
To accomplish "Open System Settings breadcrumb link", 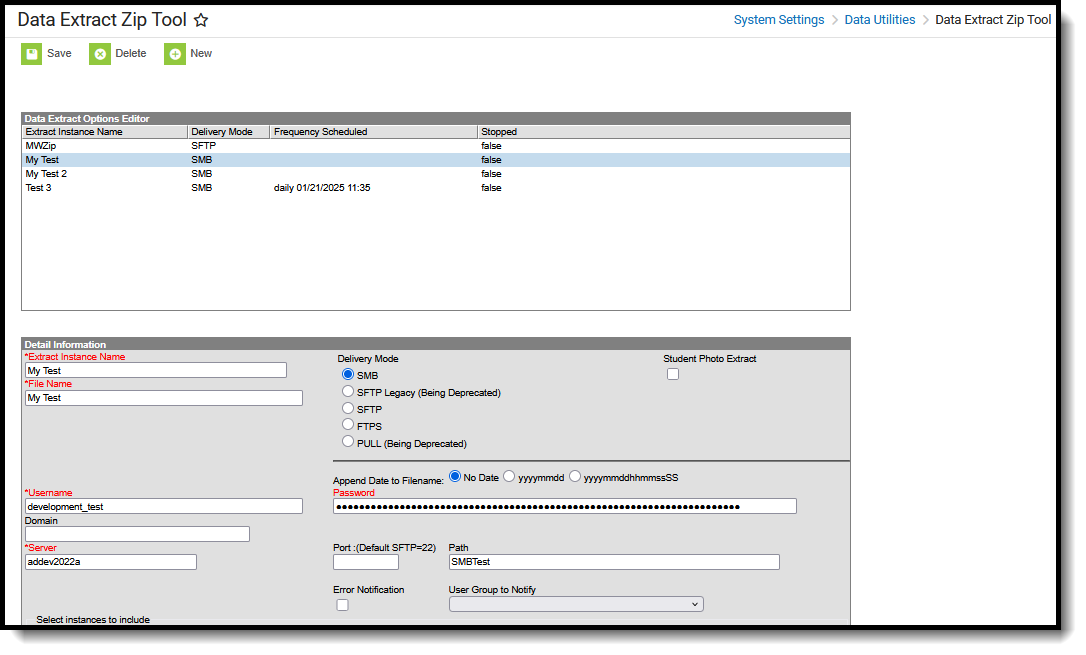I will coord(778,20).
